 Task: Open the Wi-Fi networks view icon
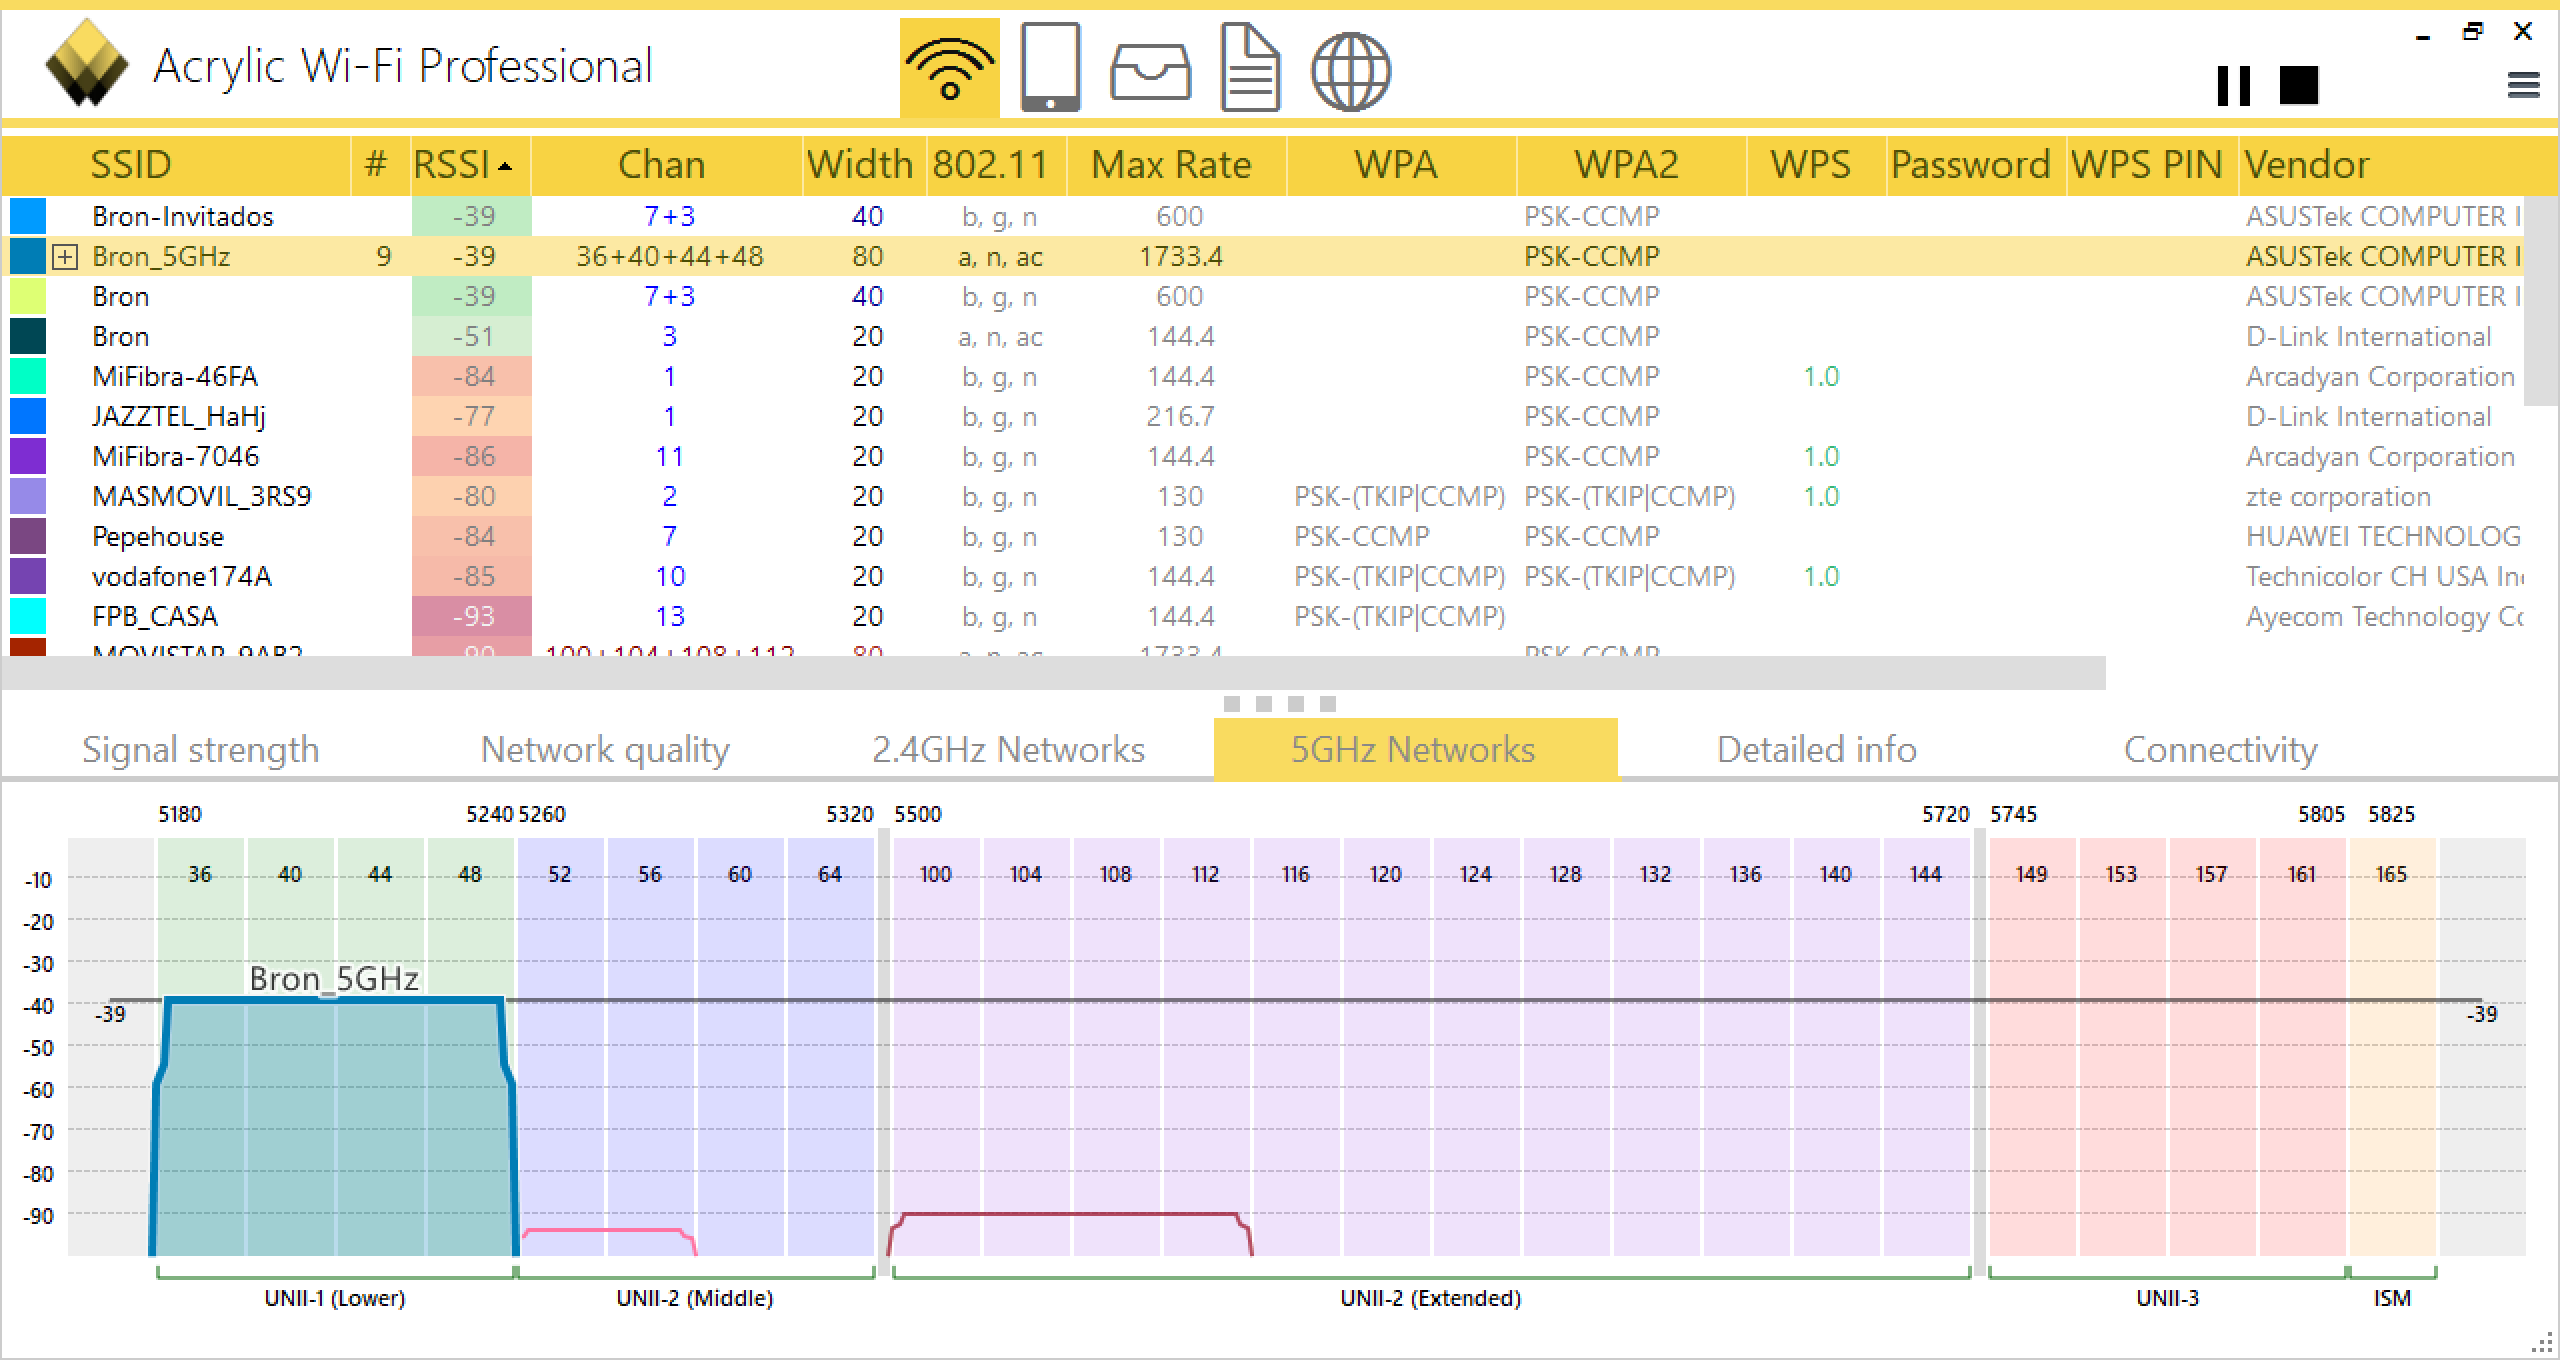(x=949, y=68)
